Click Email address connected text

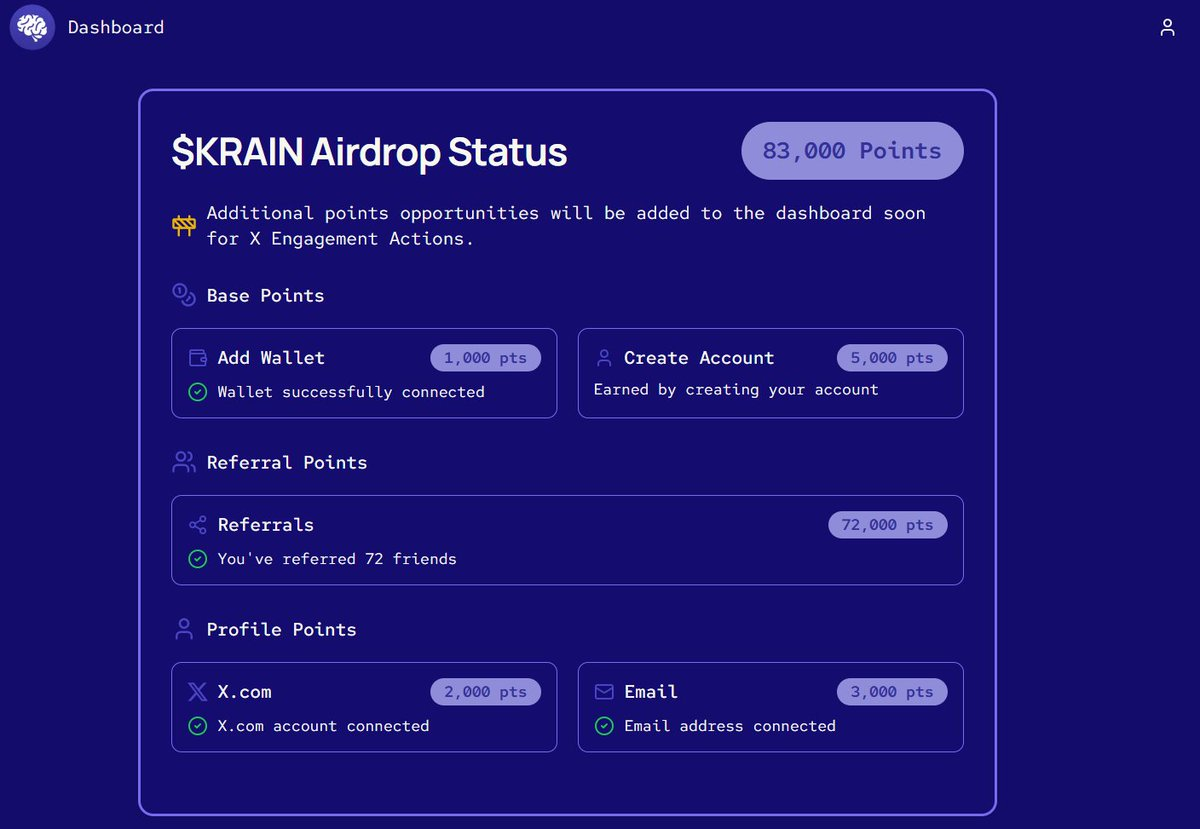click(730, 726)
